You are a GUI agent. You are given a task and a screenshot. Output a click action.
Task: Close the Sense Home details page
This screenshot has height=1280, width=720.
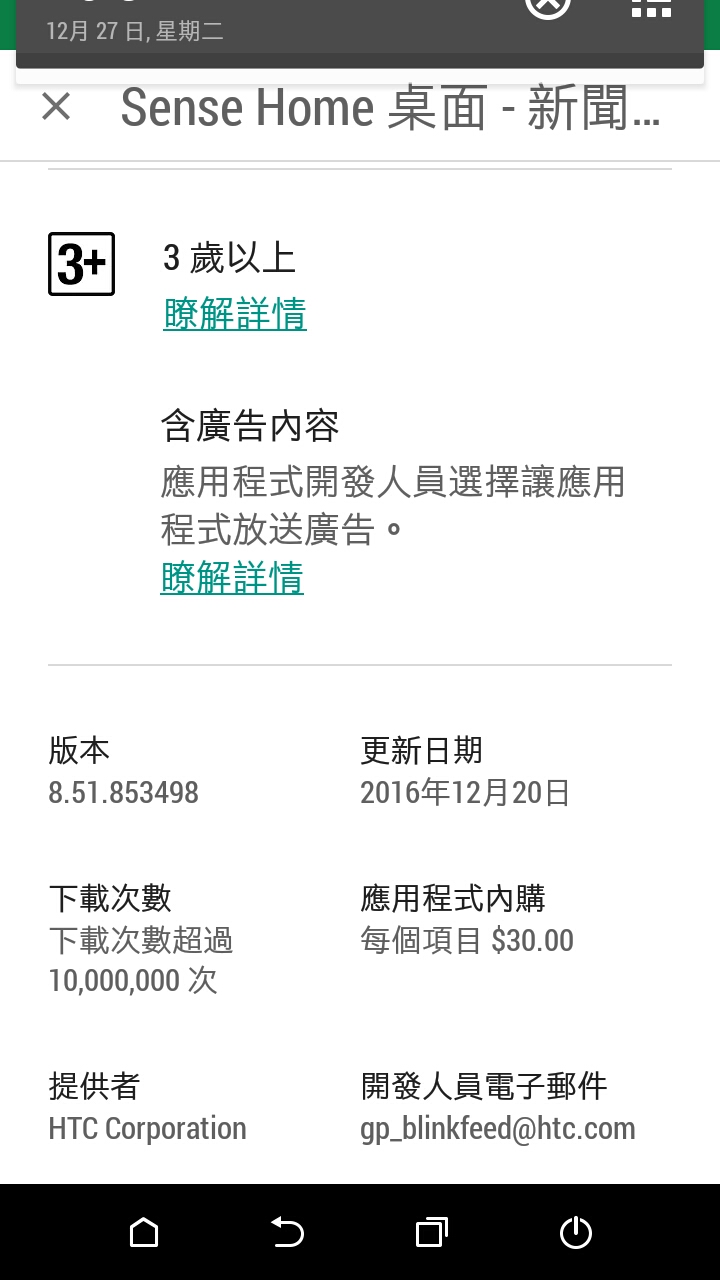click(56, 106)
